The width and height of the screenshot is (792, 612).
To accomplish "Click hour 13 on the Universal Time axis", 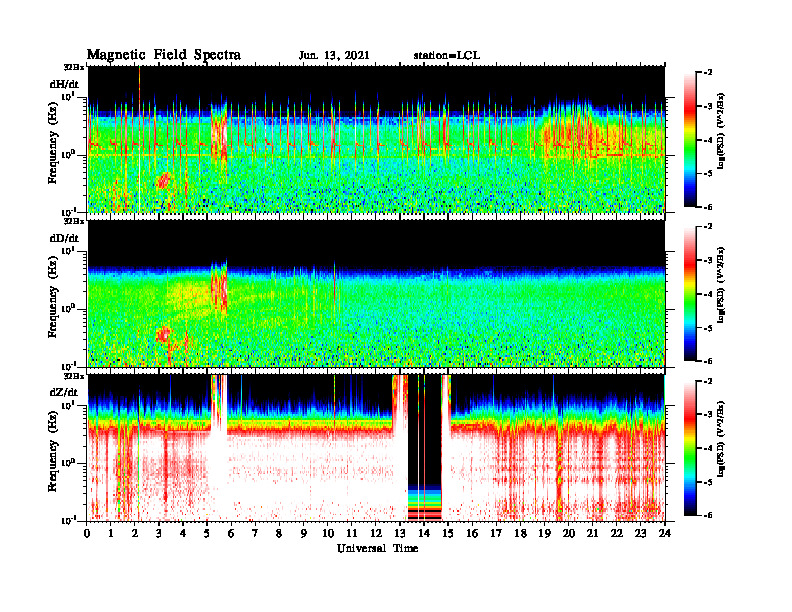I will [400, 534].
